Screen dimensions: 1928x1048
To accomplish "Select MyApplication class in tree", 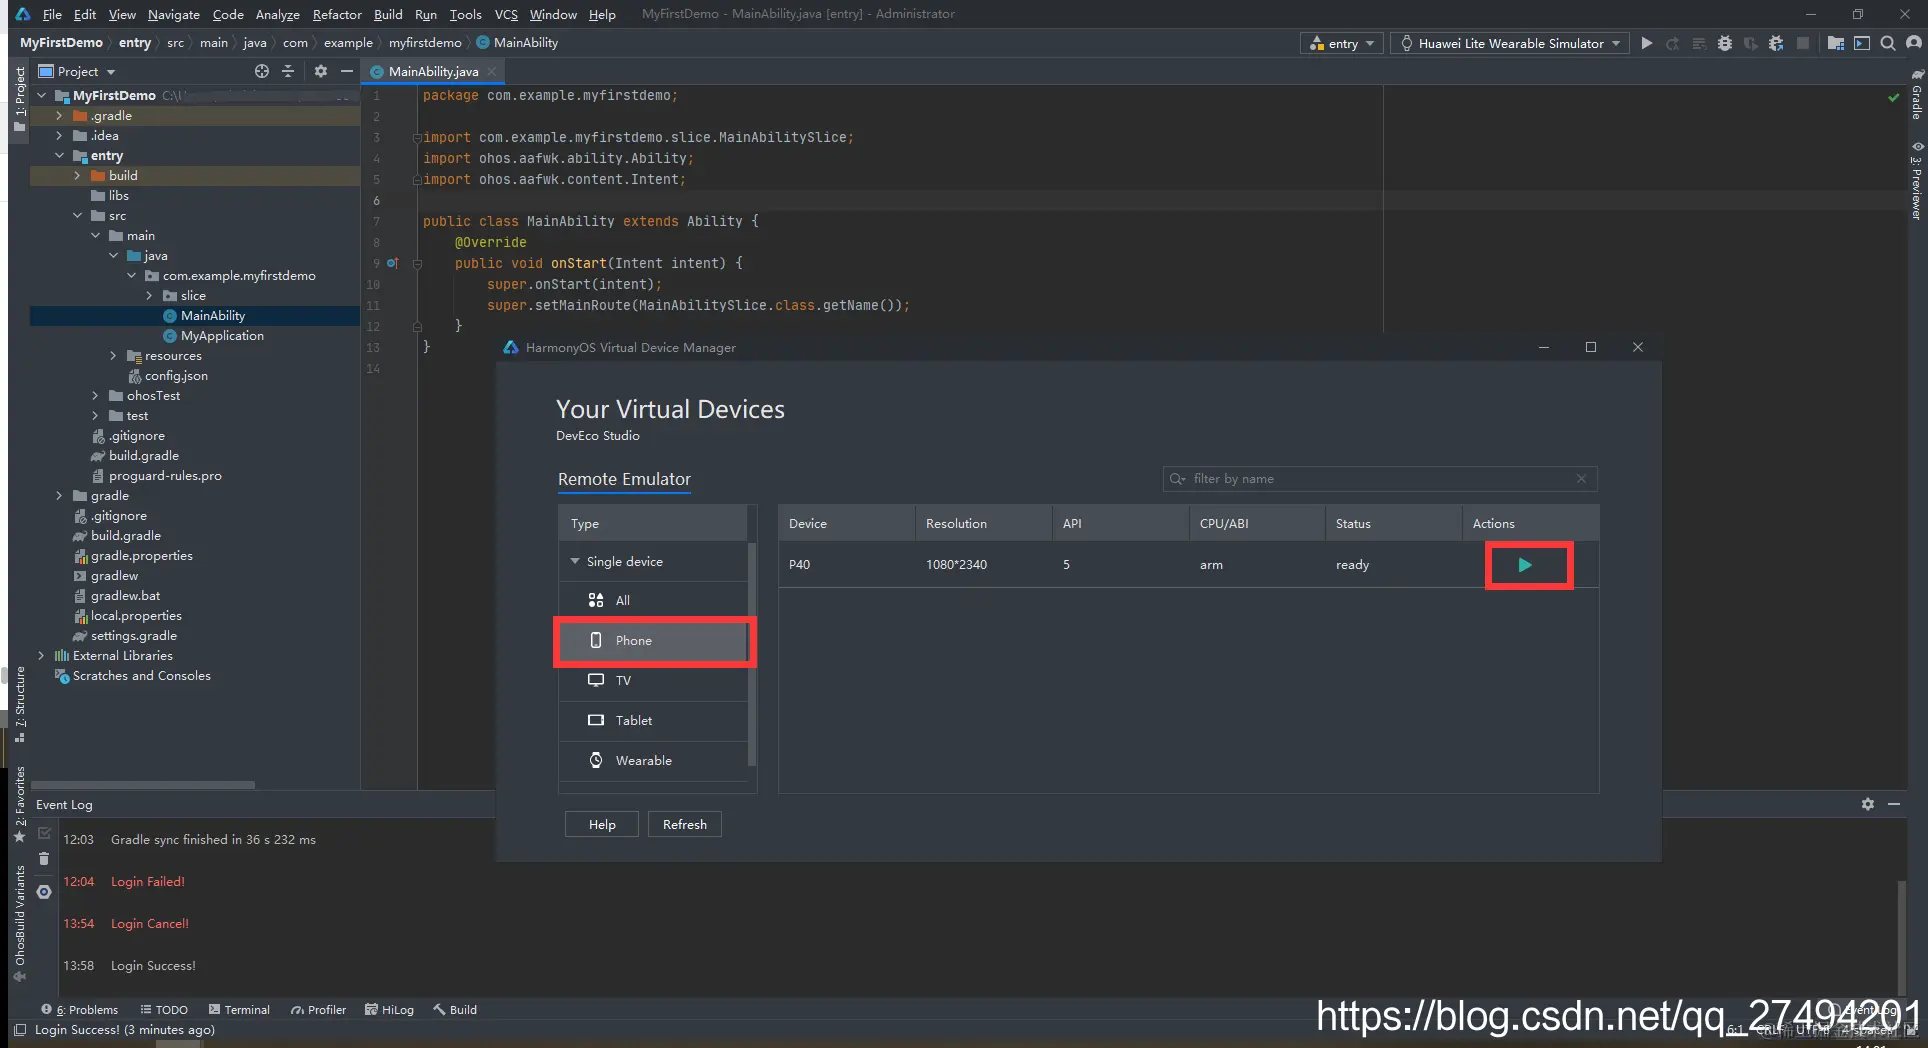I will click(222, 336).
